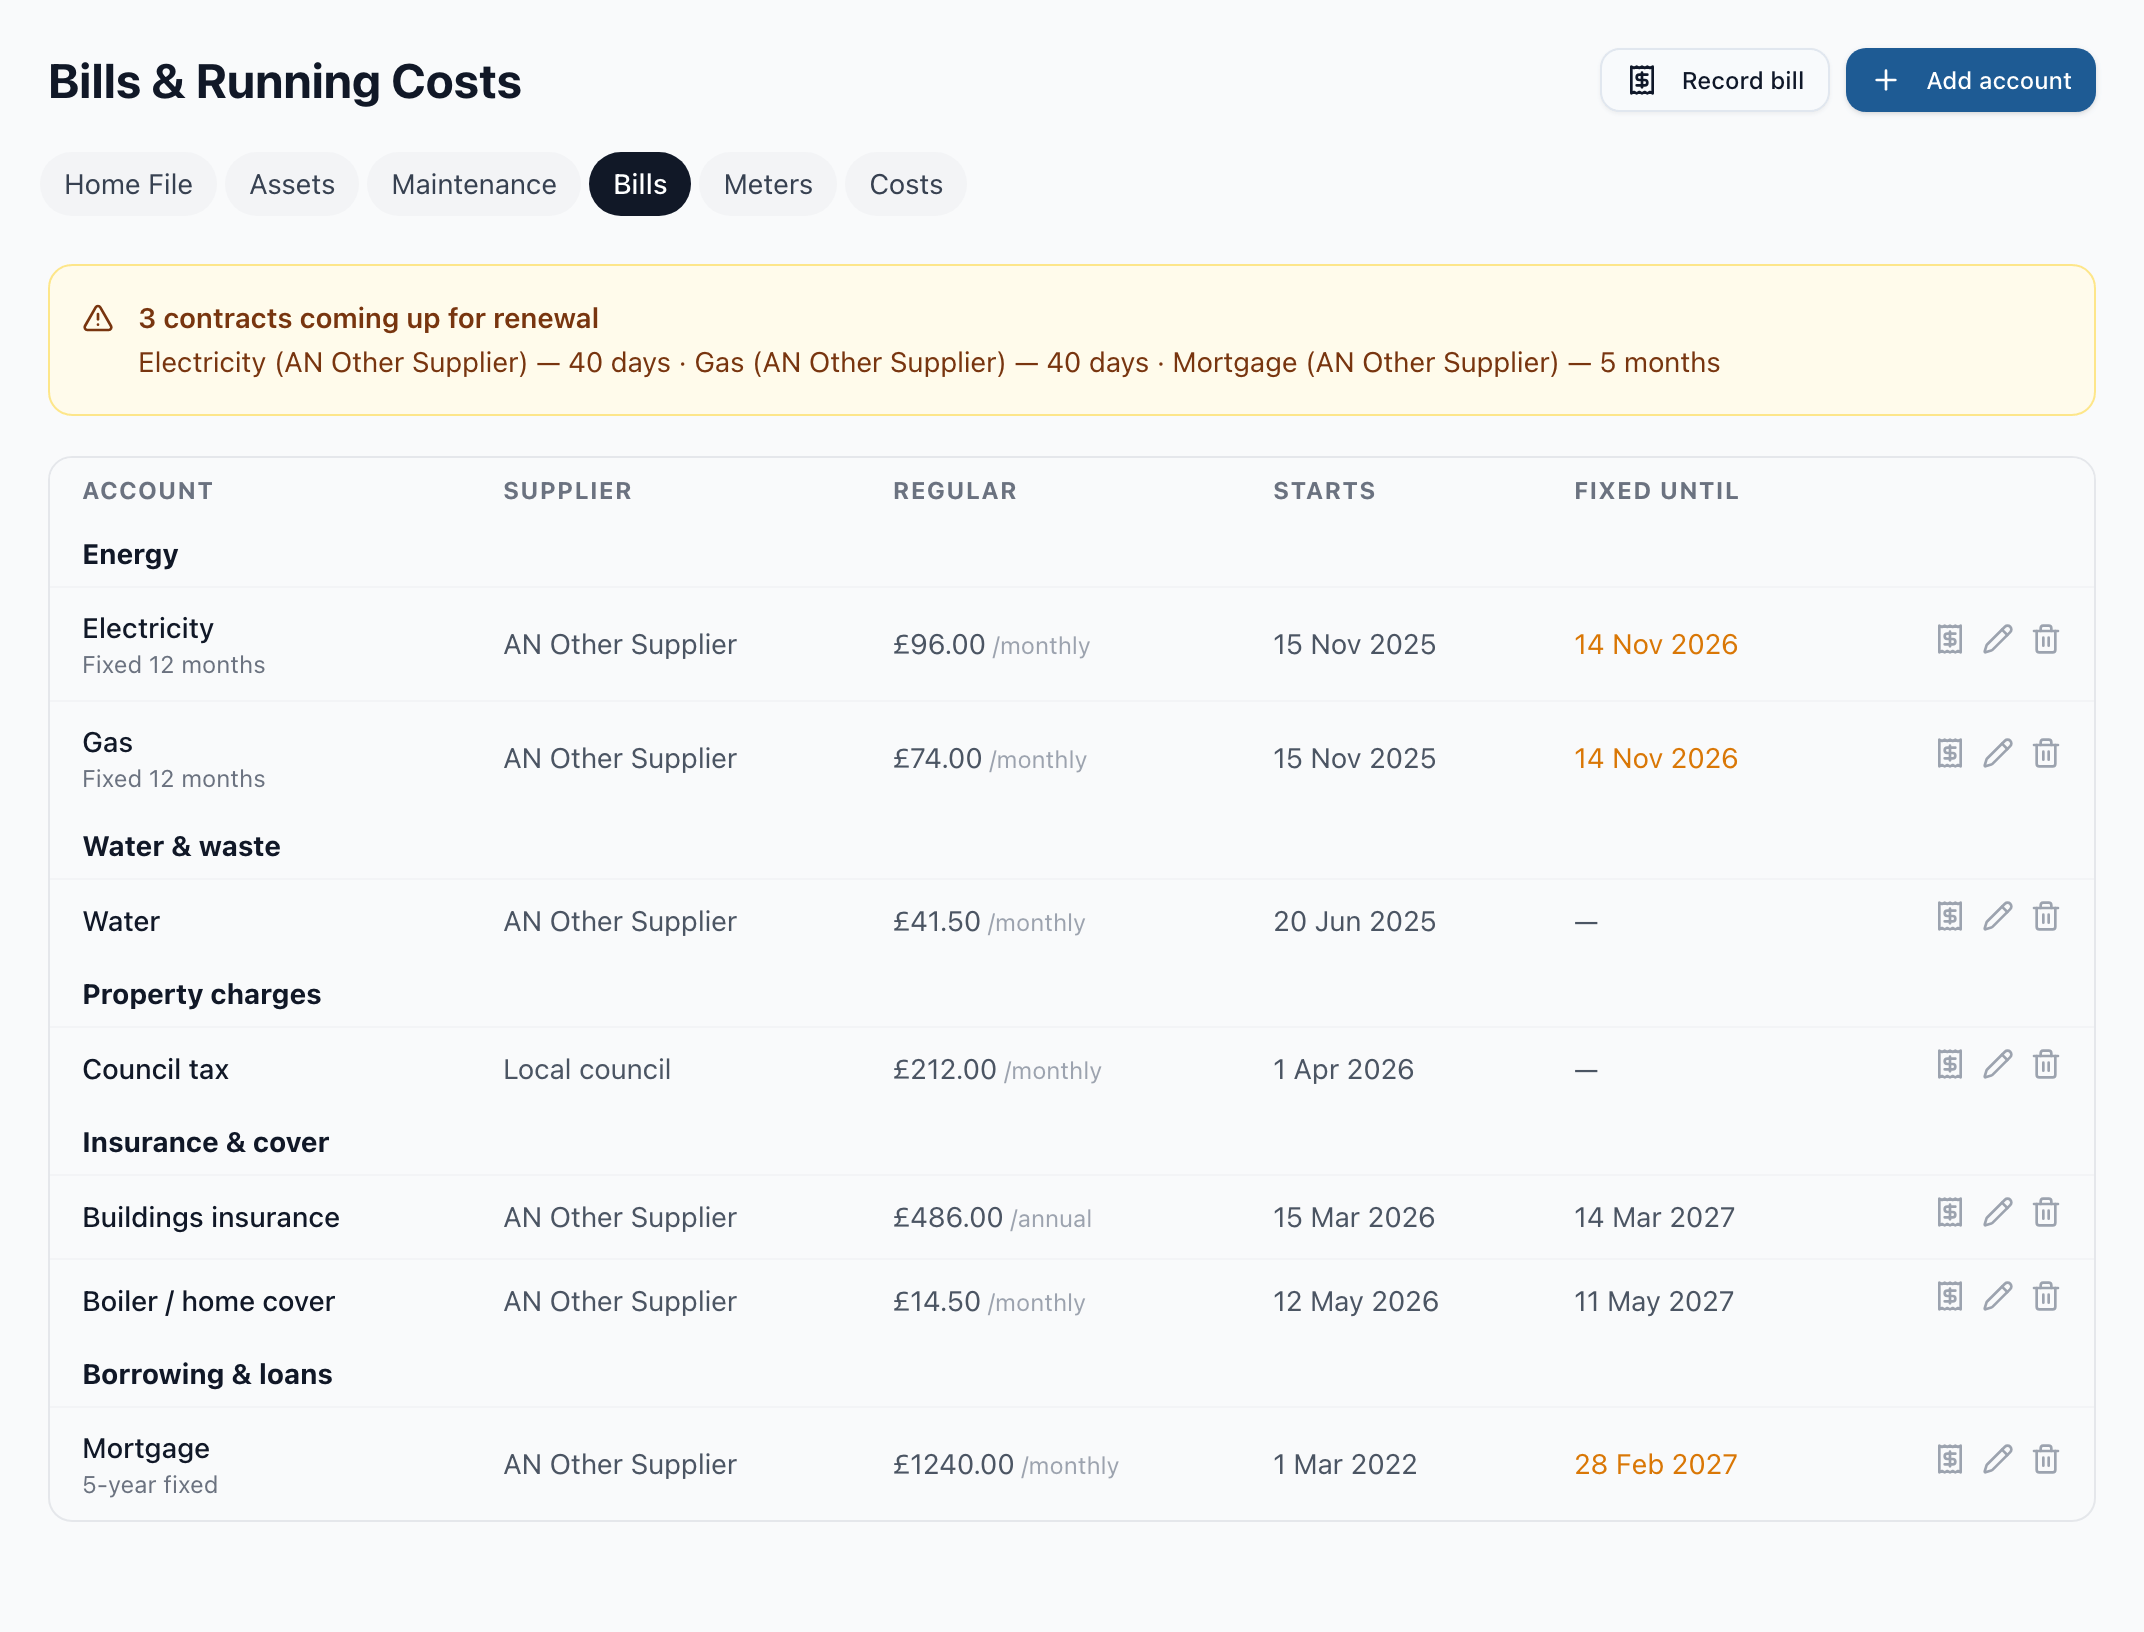Click the Electricity fixed until date 14 Nov 2026

tap(1656, 644)
